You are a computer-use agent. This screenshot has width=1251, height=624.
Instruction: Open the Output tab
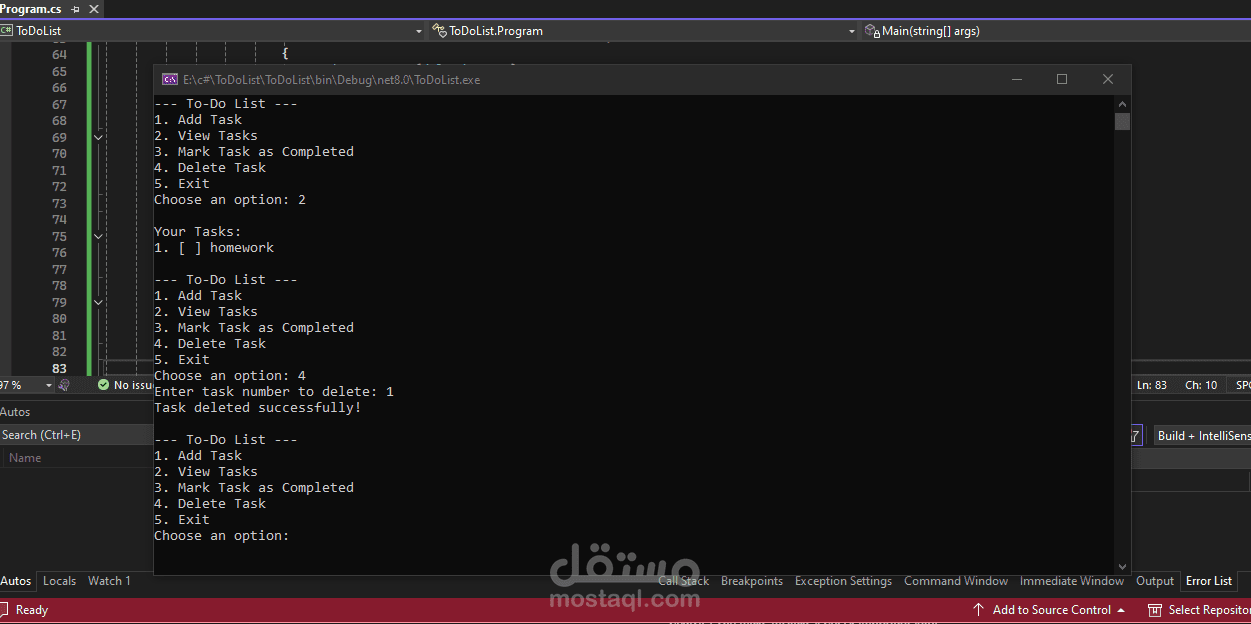pos(1155,581)
